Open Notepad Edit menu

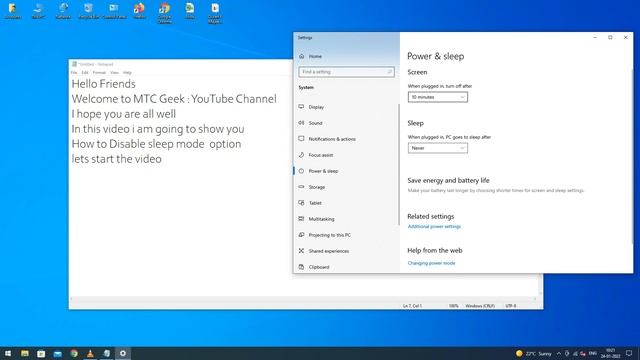point(85,73)
